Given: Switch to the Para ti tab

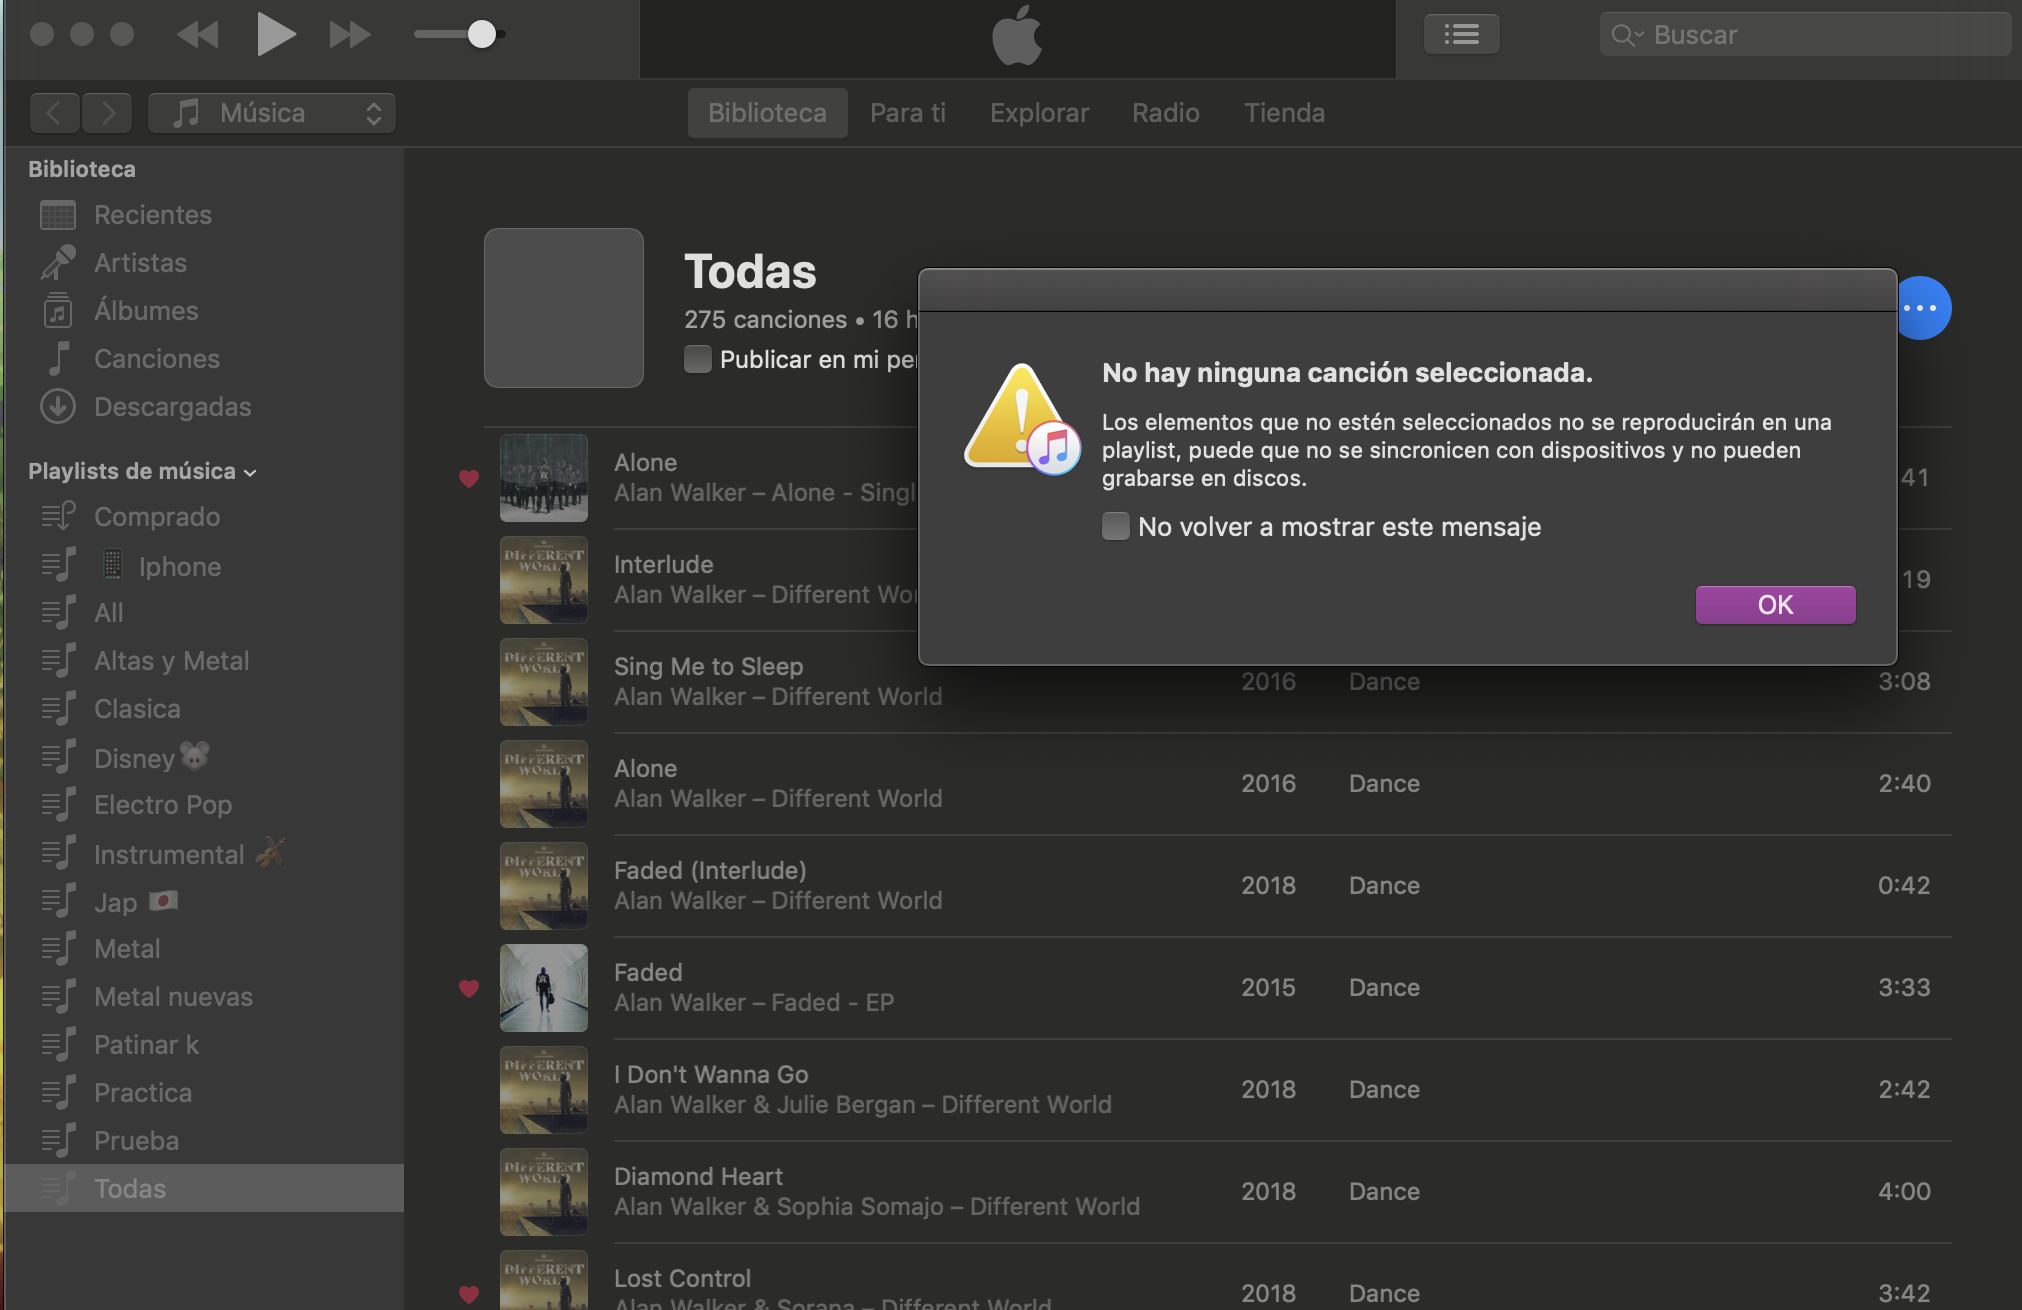Looking at the screenshot, I should coord(907,113).
